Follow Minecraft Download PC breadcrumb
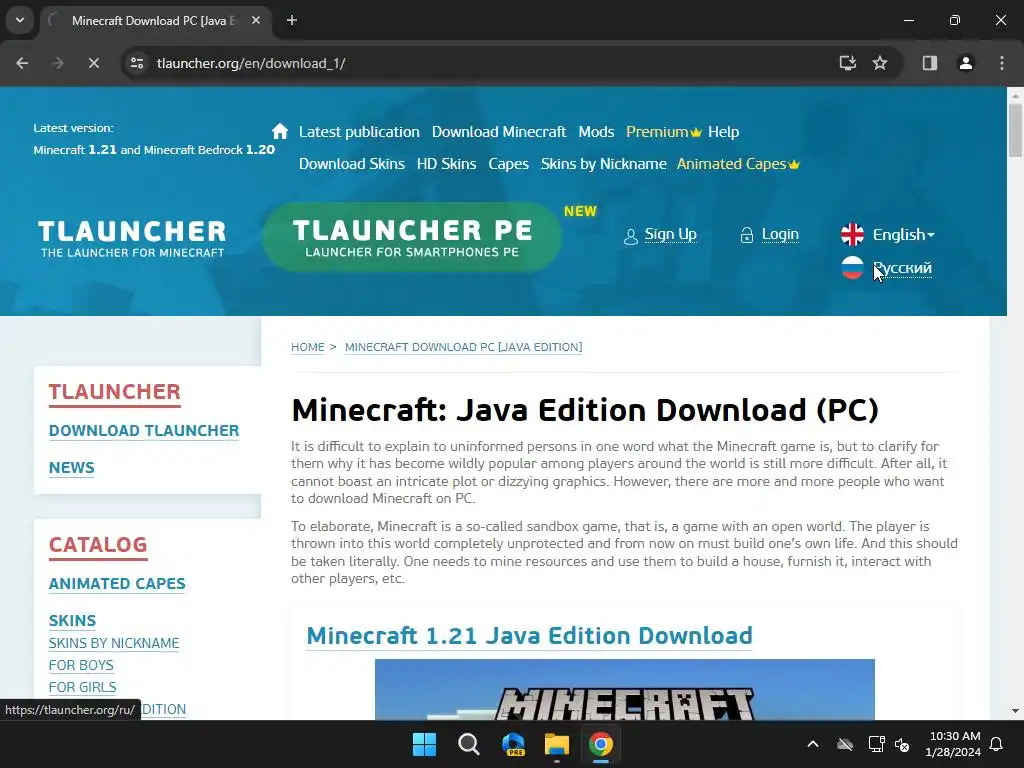Image resolution: width=1024 pixels, height=768 pixels. tap(463, 347)
